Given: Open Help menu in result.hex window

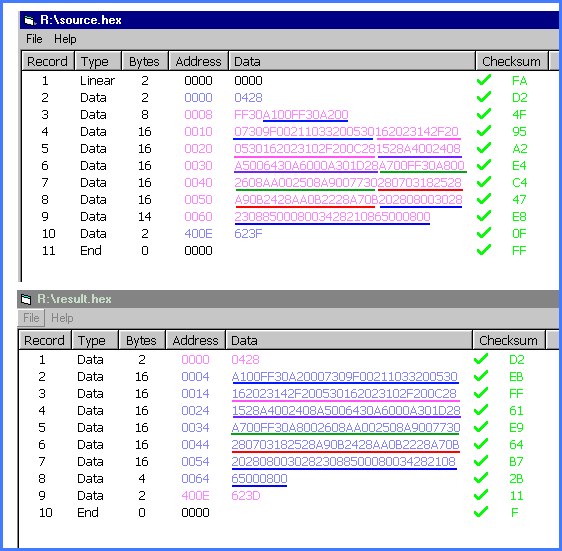Looking at the screenshot, I should (x=62, y=318).
